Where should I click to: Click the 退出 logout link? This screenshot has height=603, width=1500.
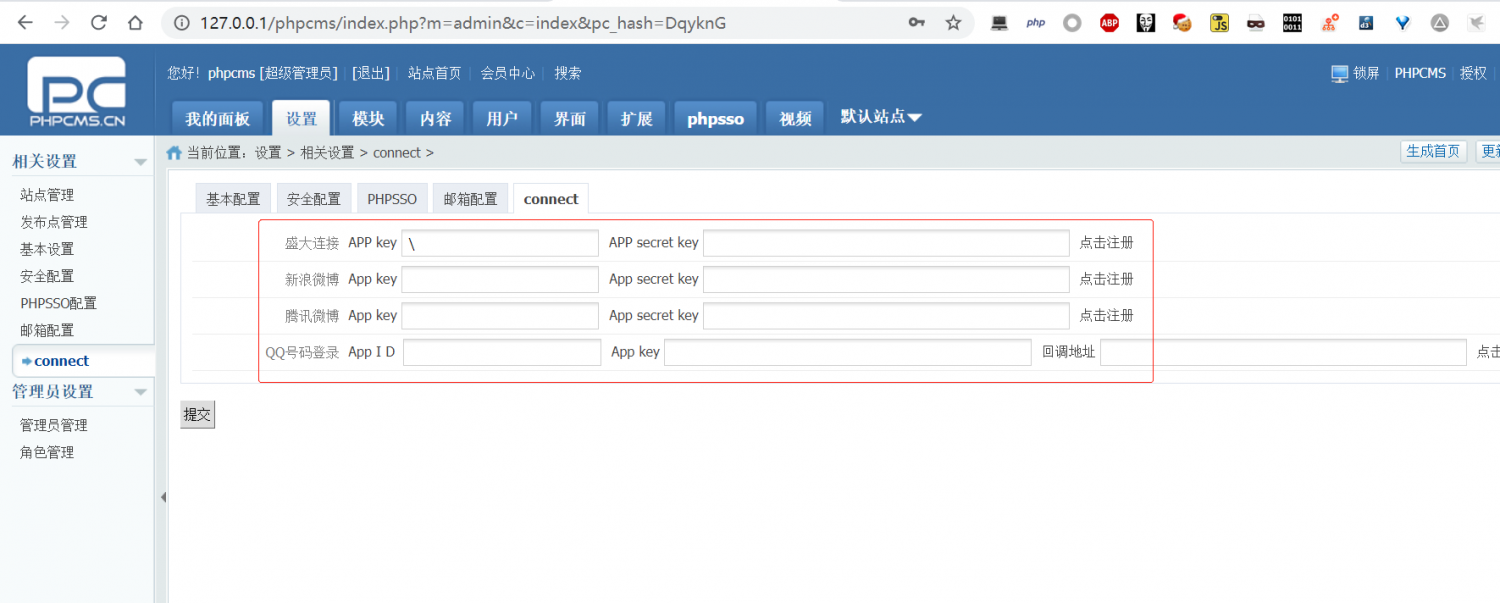pyautogui.click(x=371, y=73)
